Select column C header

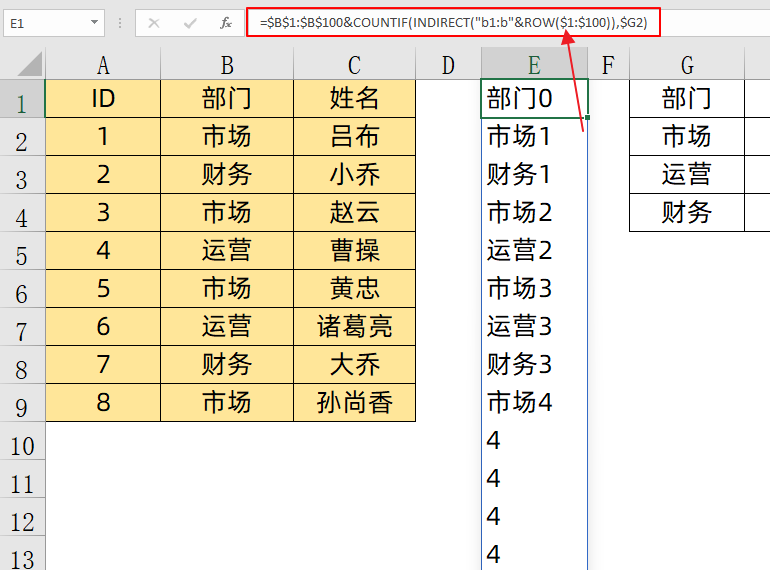click(355, 64)
